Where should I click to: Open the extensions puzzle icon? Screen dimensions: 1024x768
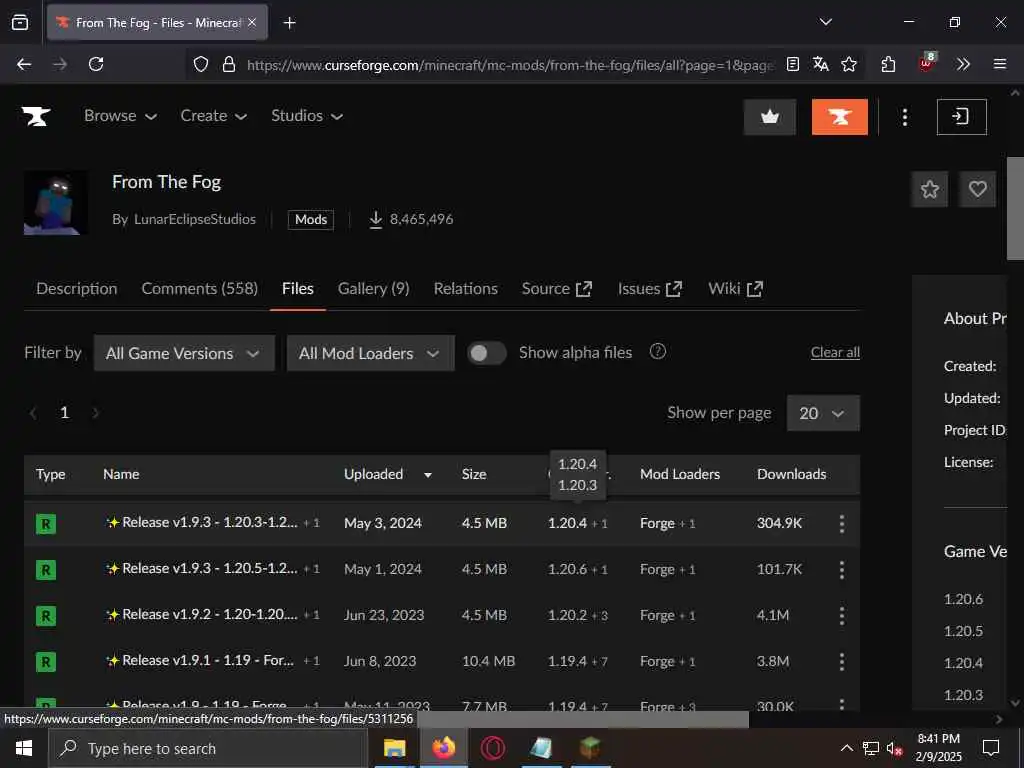(888, 64)
